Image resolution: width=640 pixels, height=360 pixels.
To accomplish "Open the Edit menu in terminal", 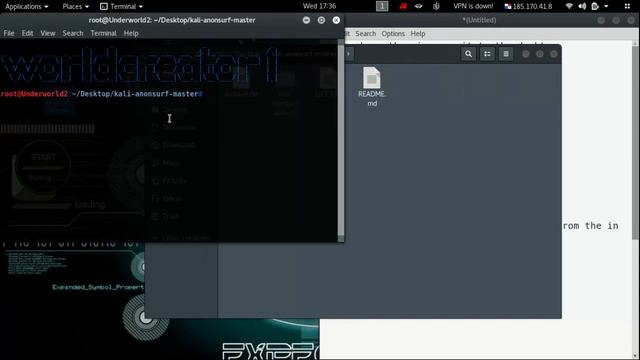I will pyautogui.click(x=27, y=33).
